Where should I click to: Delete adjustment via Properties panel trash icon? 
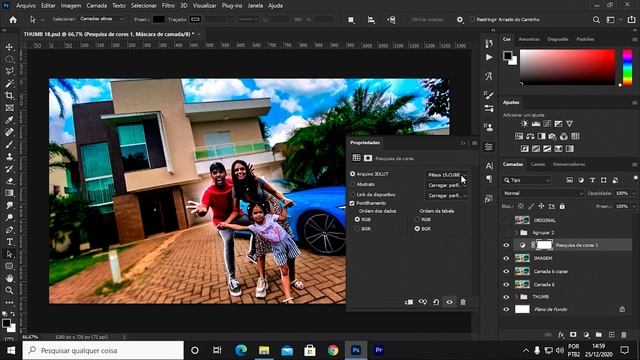pos(463,302)
